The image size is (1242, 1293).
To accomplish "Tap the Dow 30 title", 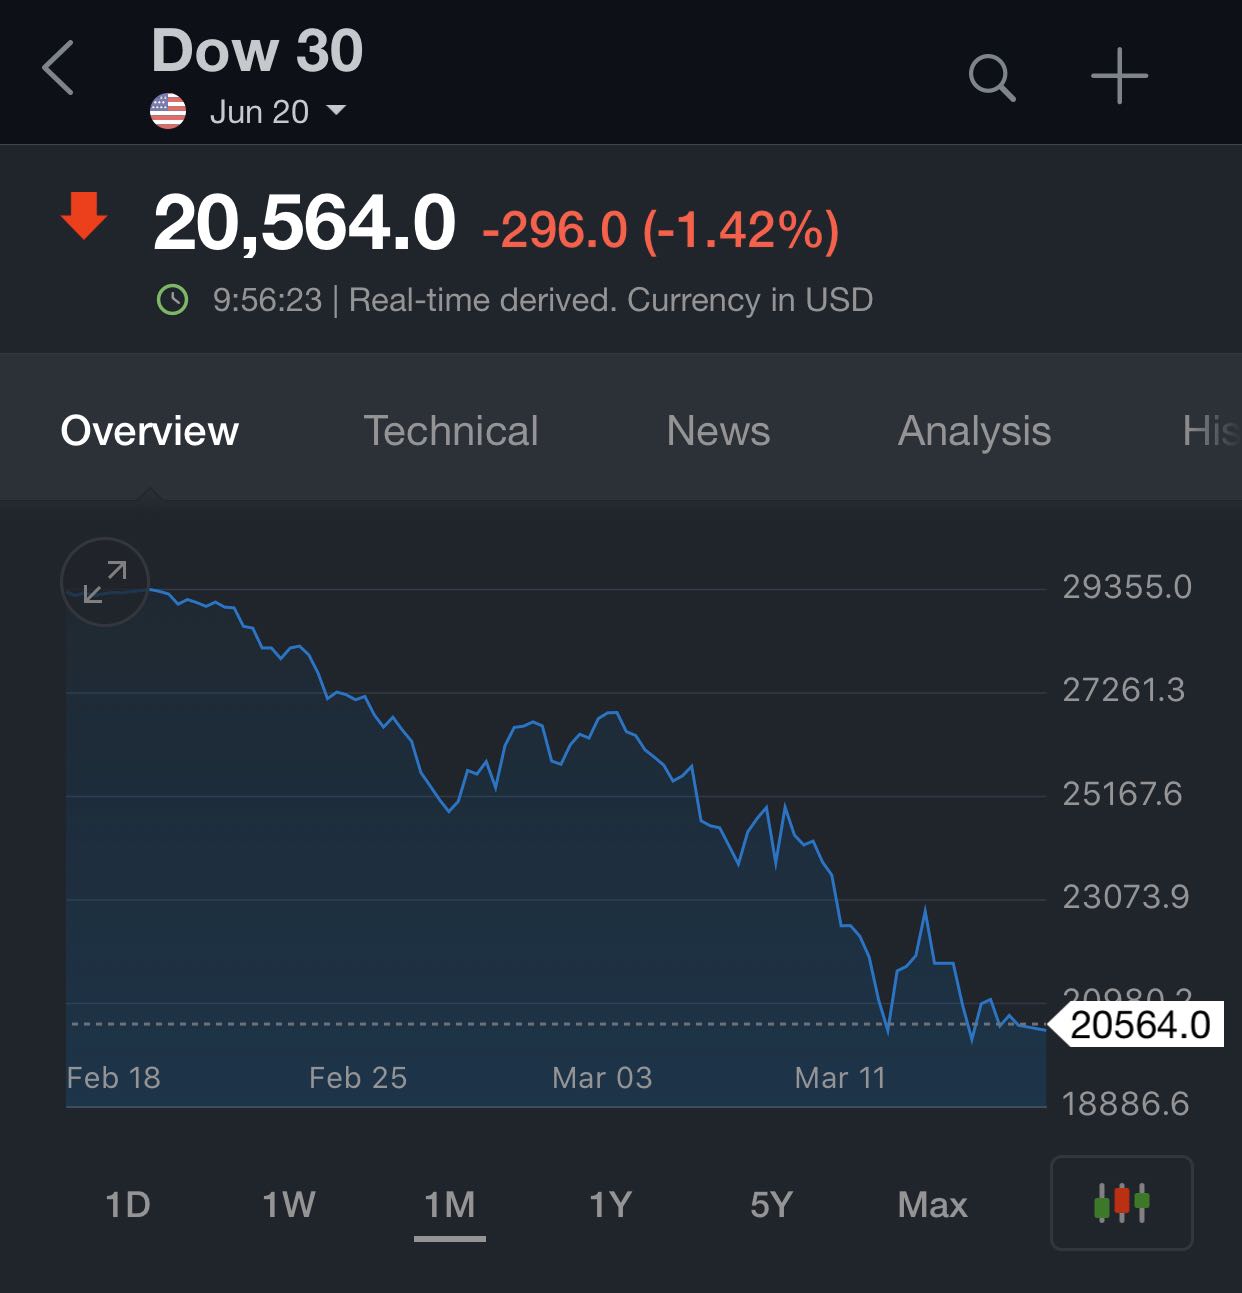I will click(x=257, y=51).
